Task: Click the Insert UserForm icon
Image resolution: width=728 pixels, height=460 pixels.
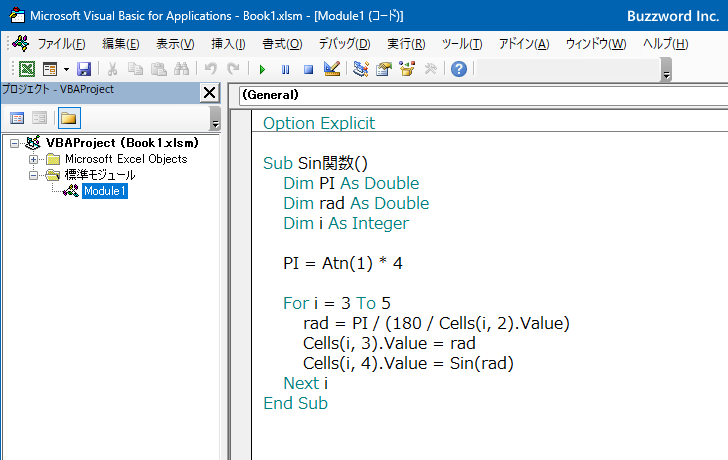Action: 50,69
